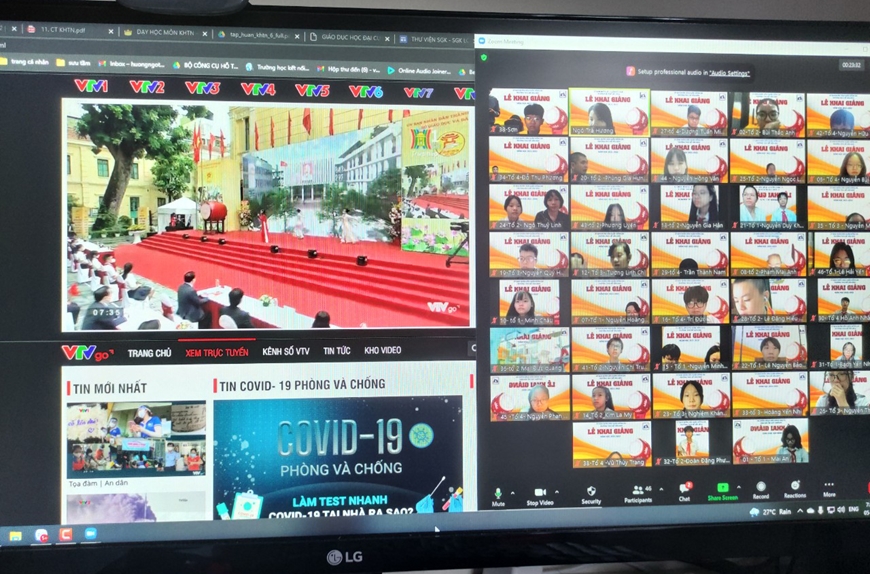Image resolution: width=870 pixels, height=574 pixels.
Task: Open the volume speaker icon in system tray
Action: click(841, 509)
